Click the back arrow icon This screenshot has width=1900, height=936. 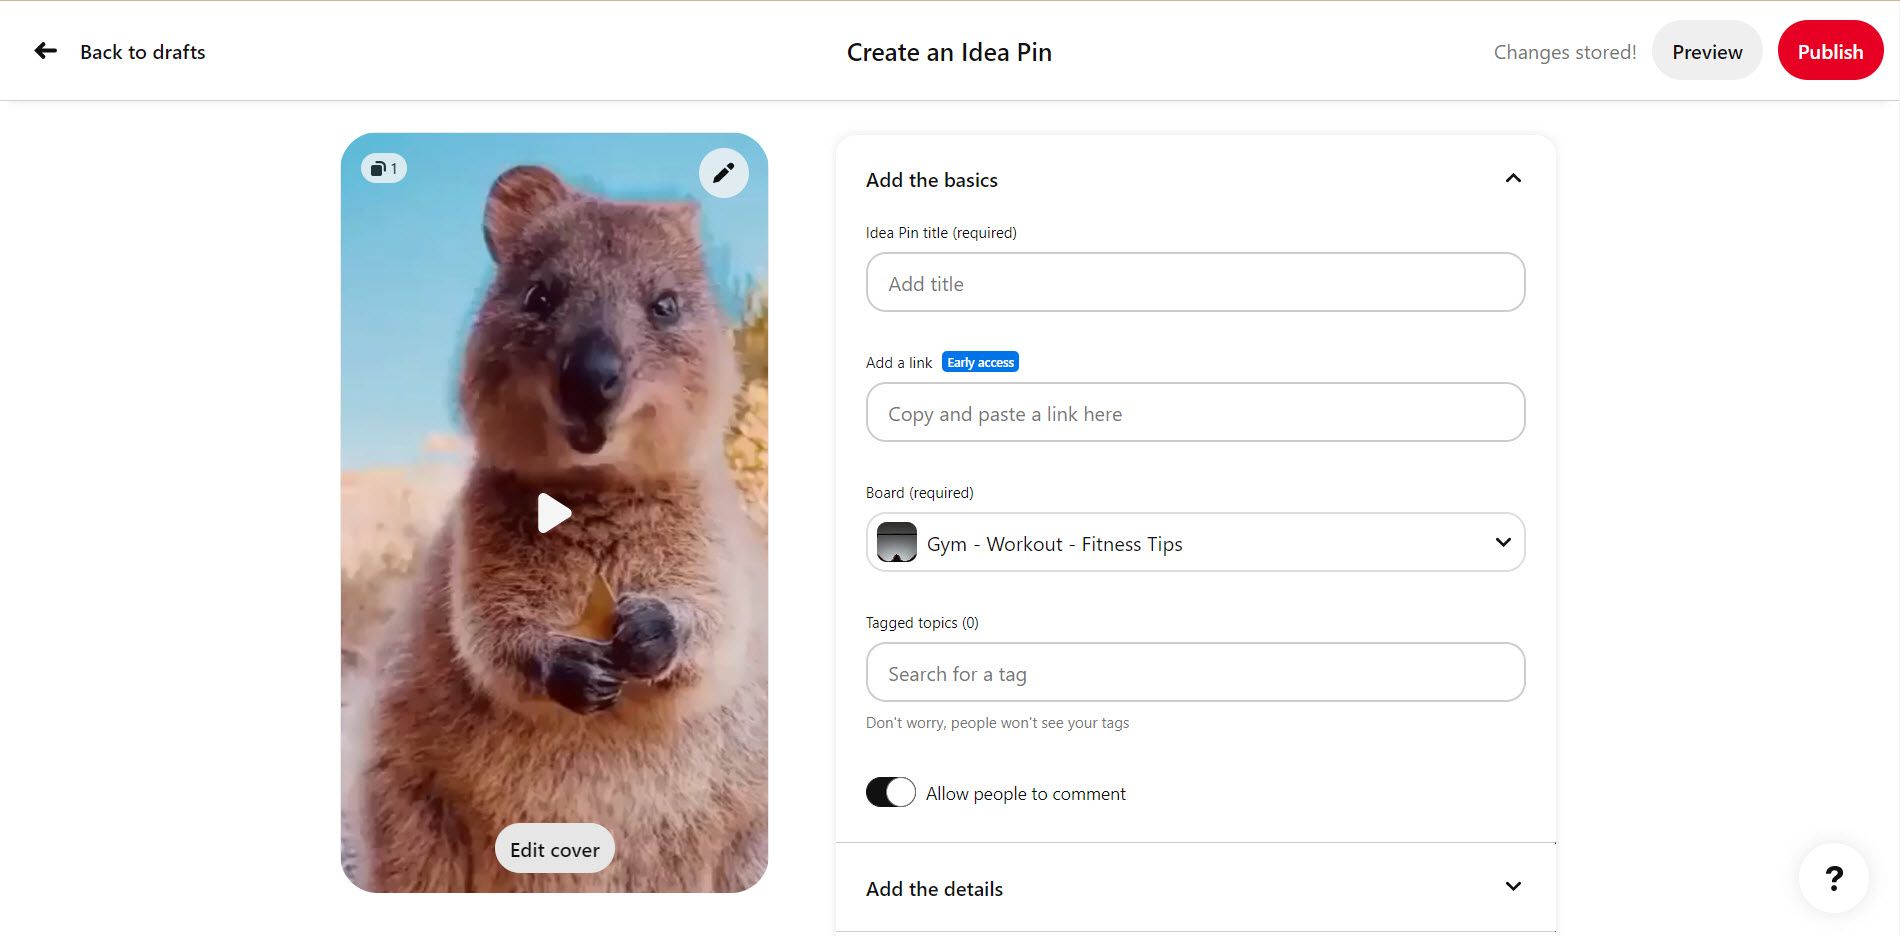pyautogui.click(x=45, y=50)
